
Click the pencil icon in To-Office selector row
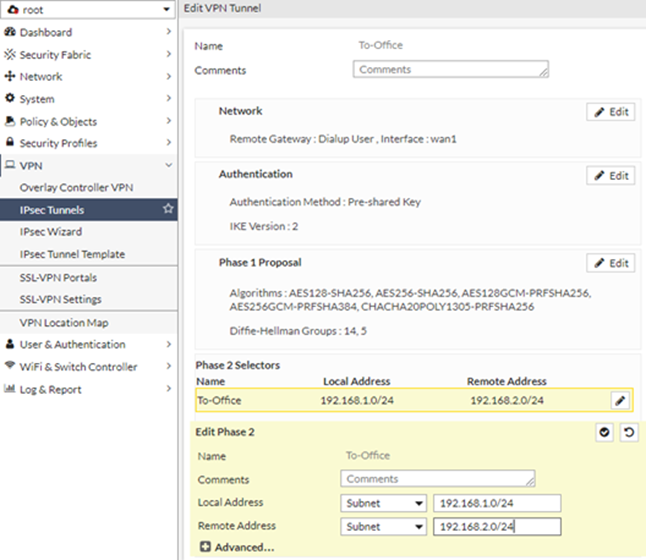620,401
